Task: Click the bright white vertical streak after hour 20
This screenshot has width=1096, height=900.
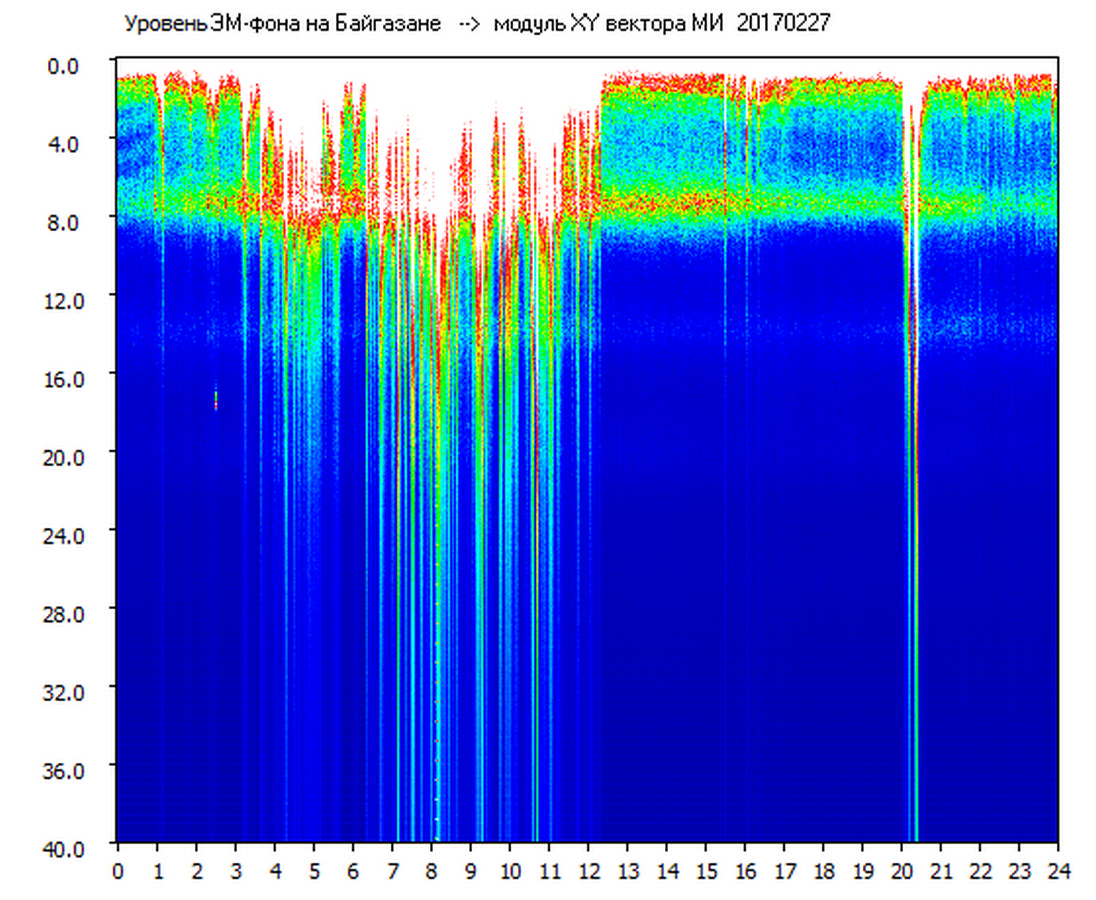Action: 912,250
